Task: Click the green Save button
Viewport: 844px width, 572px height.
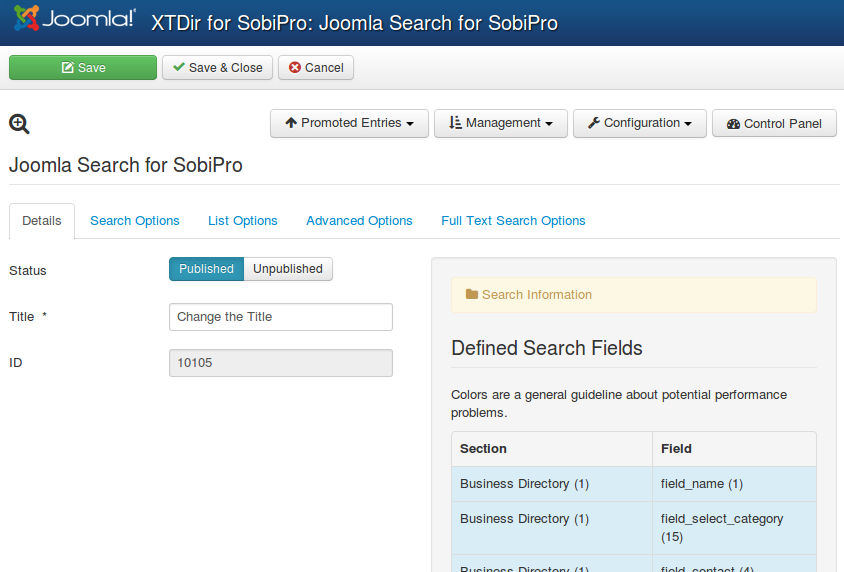Action: 83,67
